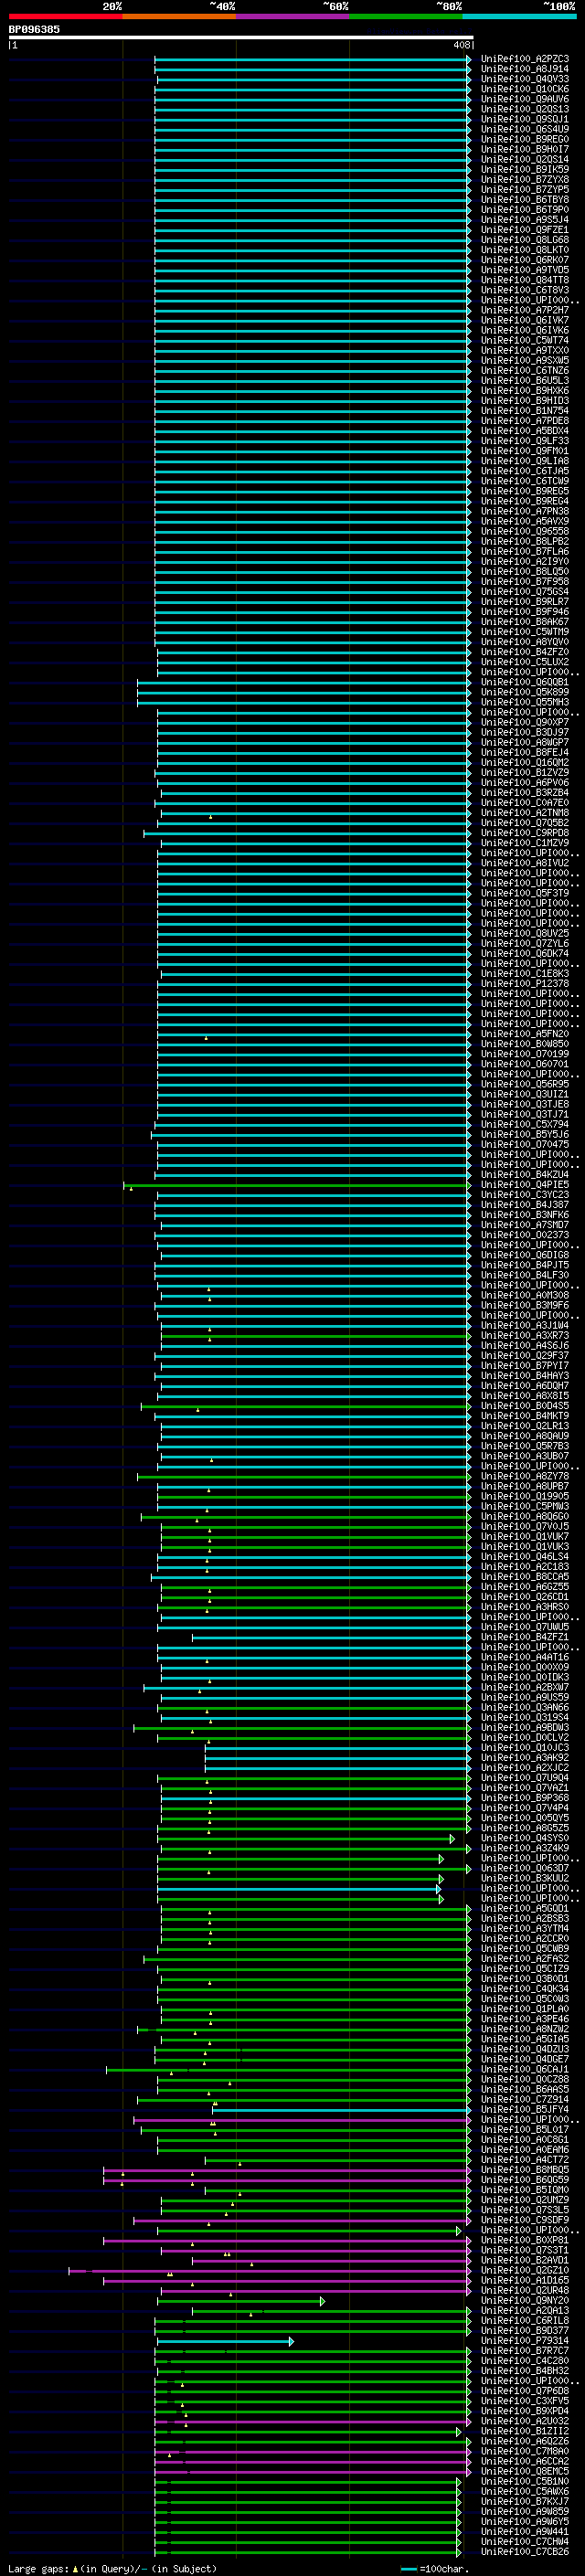This screenshot has height=2576, width=585.
Task: Select hit label UniRef100_C6T8V3
Action: click(524, 290)
